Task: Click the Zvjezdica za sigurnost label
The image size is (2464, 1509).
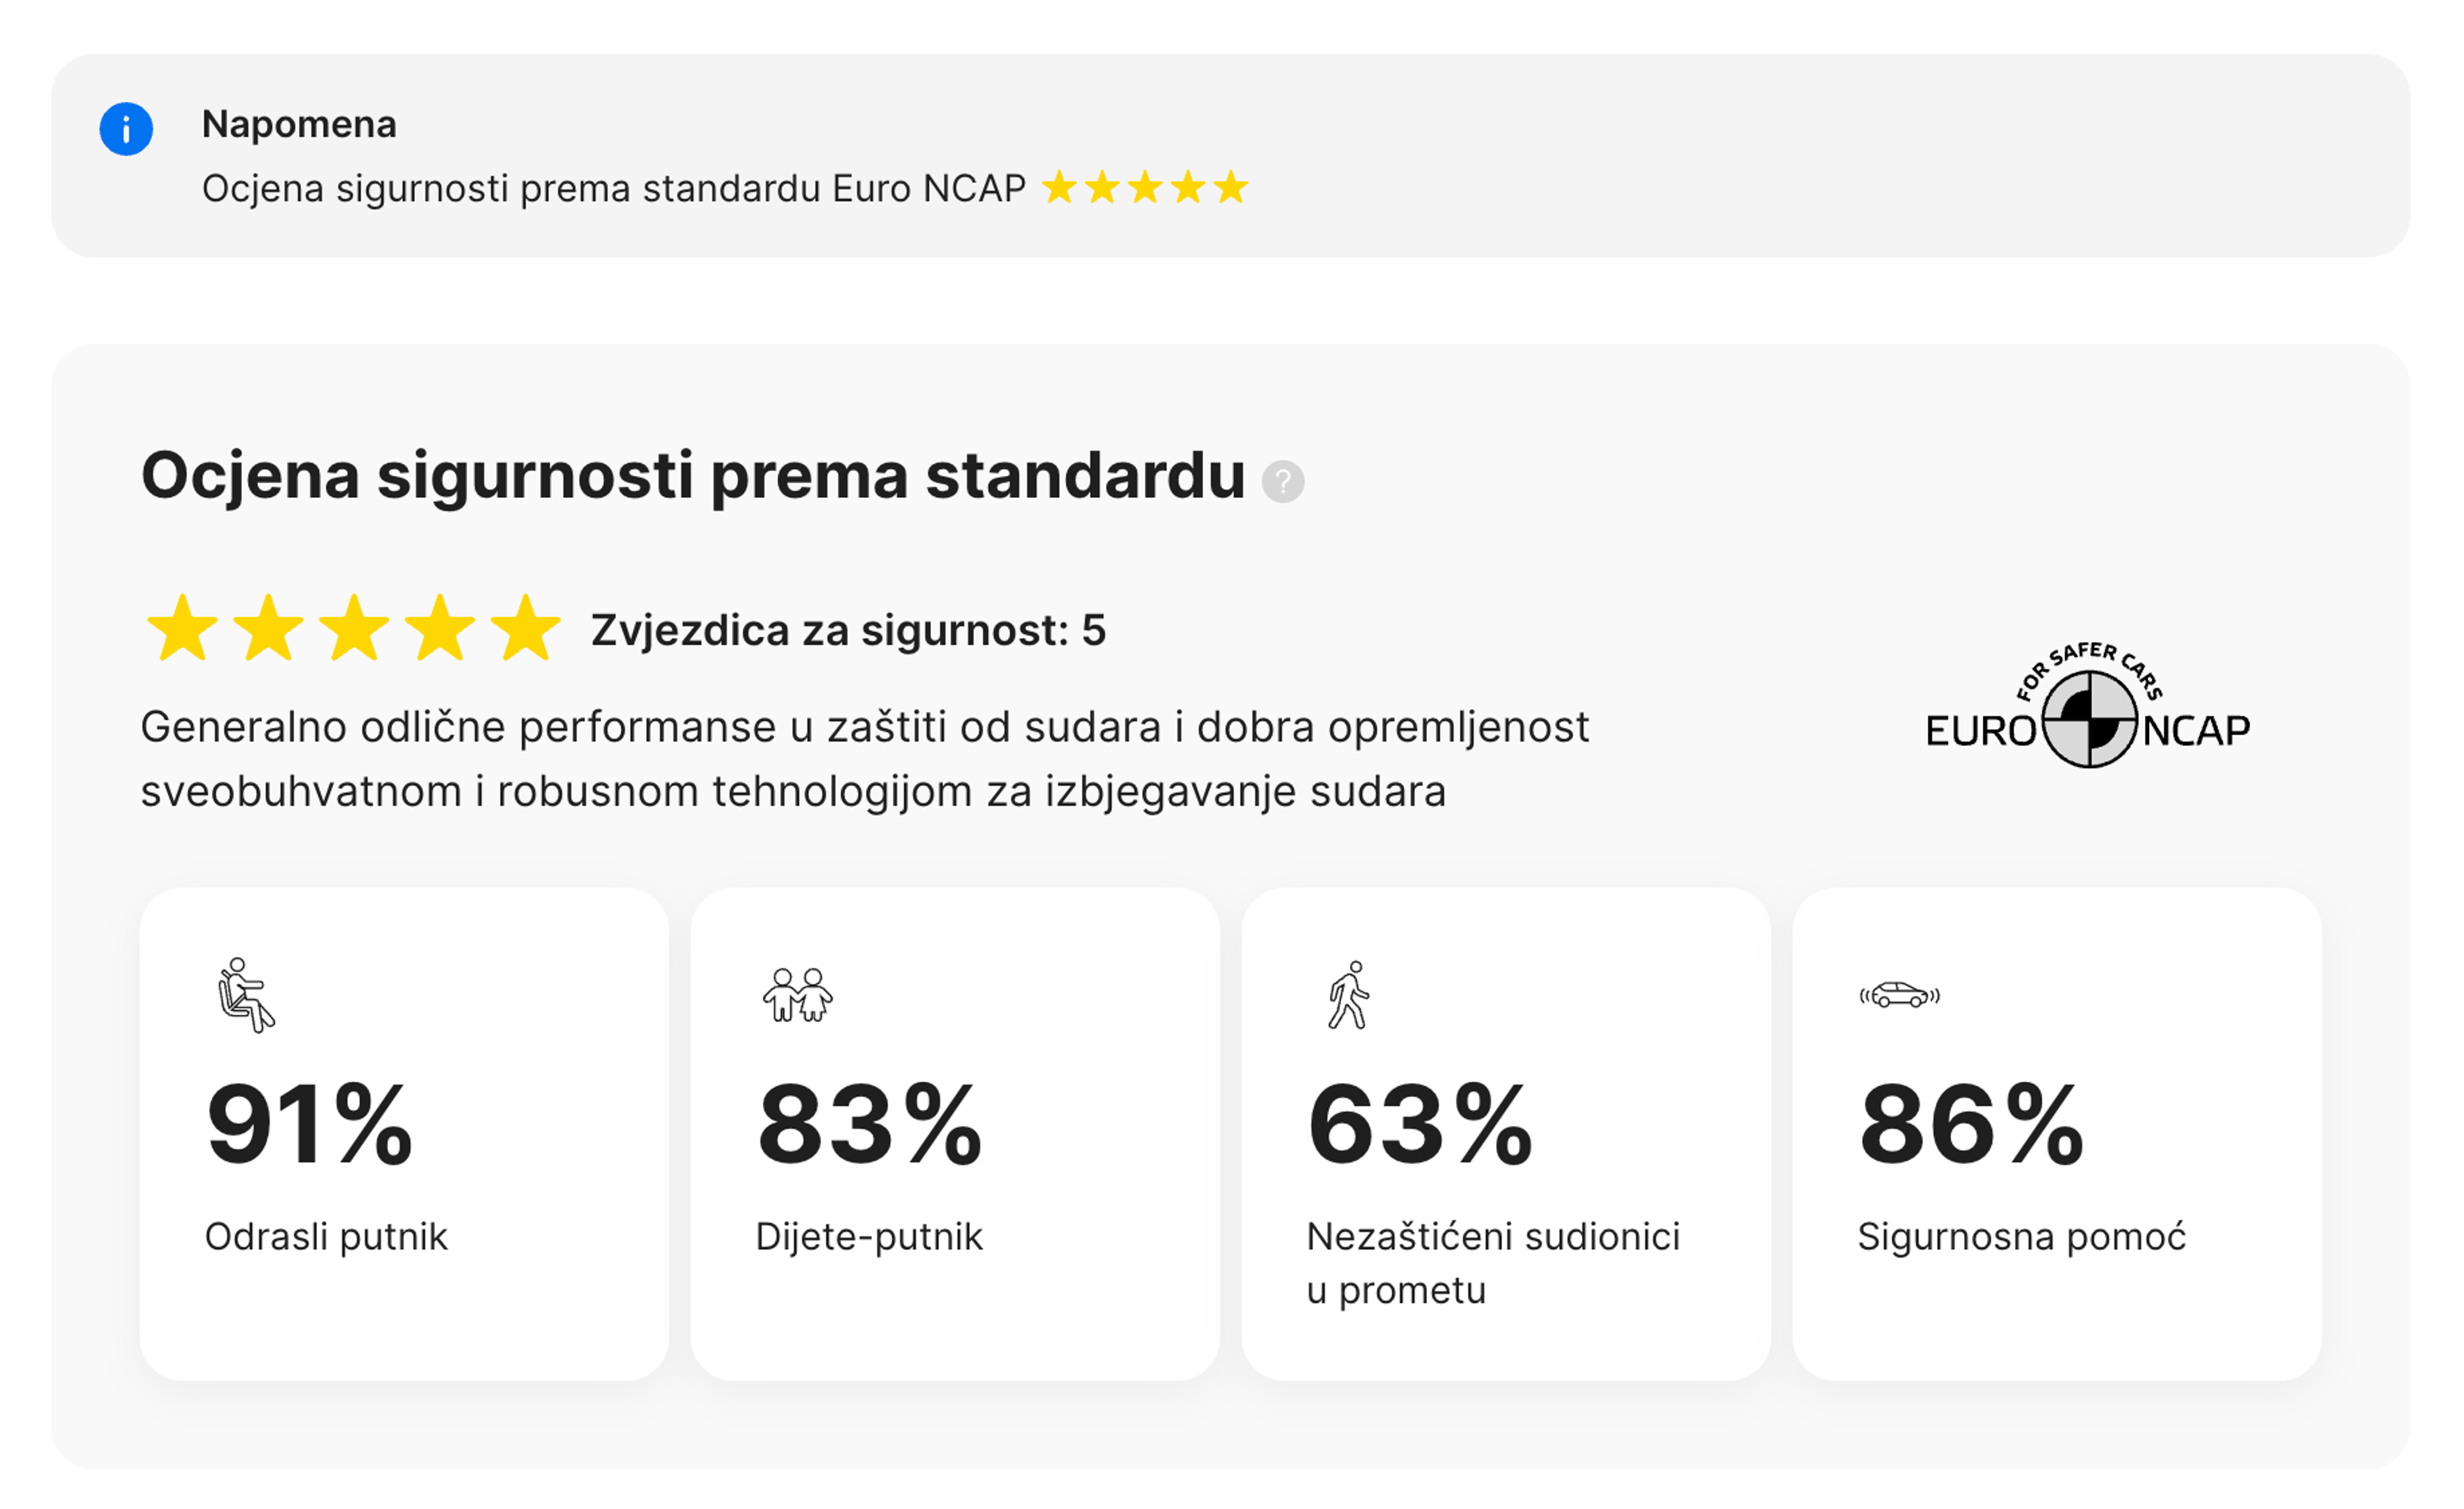Action: point(846,630)
